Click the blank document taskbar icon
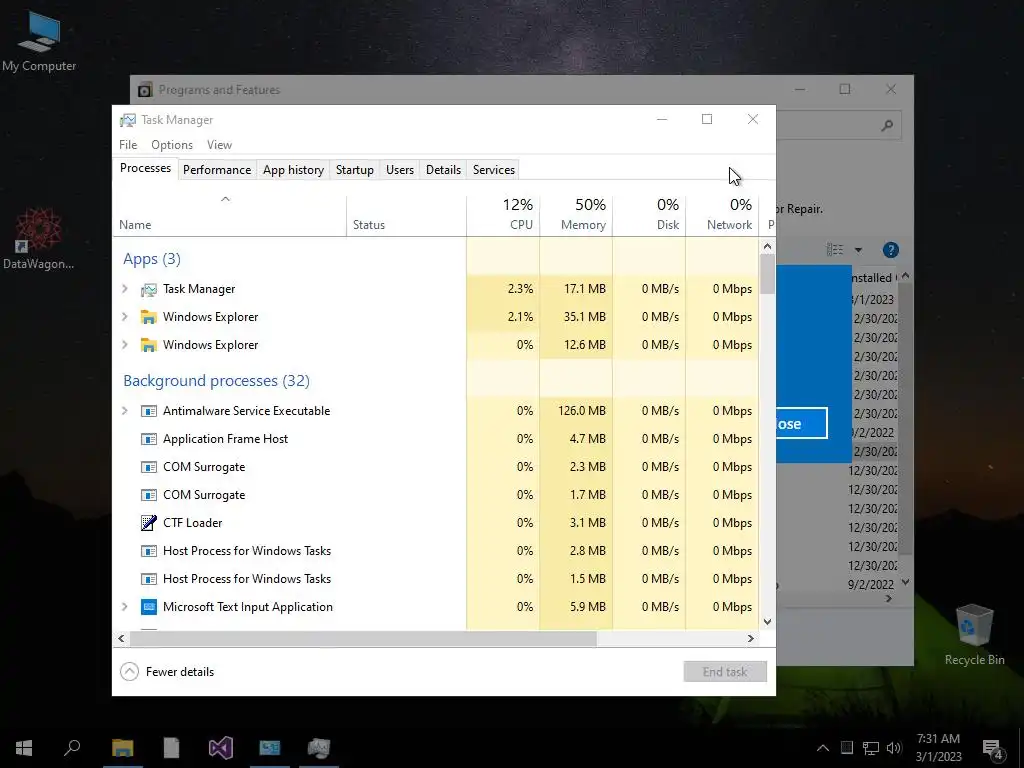 tap(171, 748)
